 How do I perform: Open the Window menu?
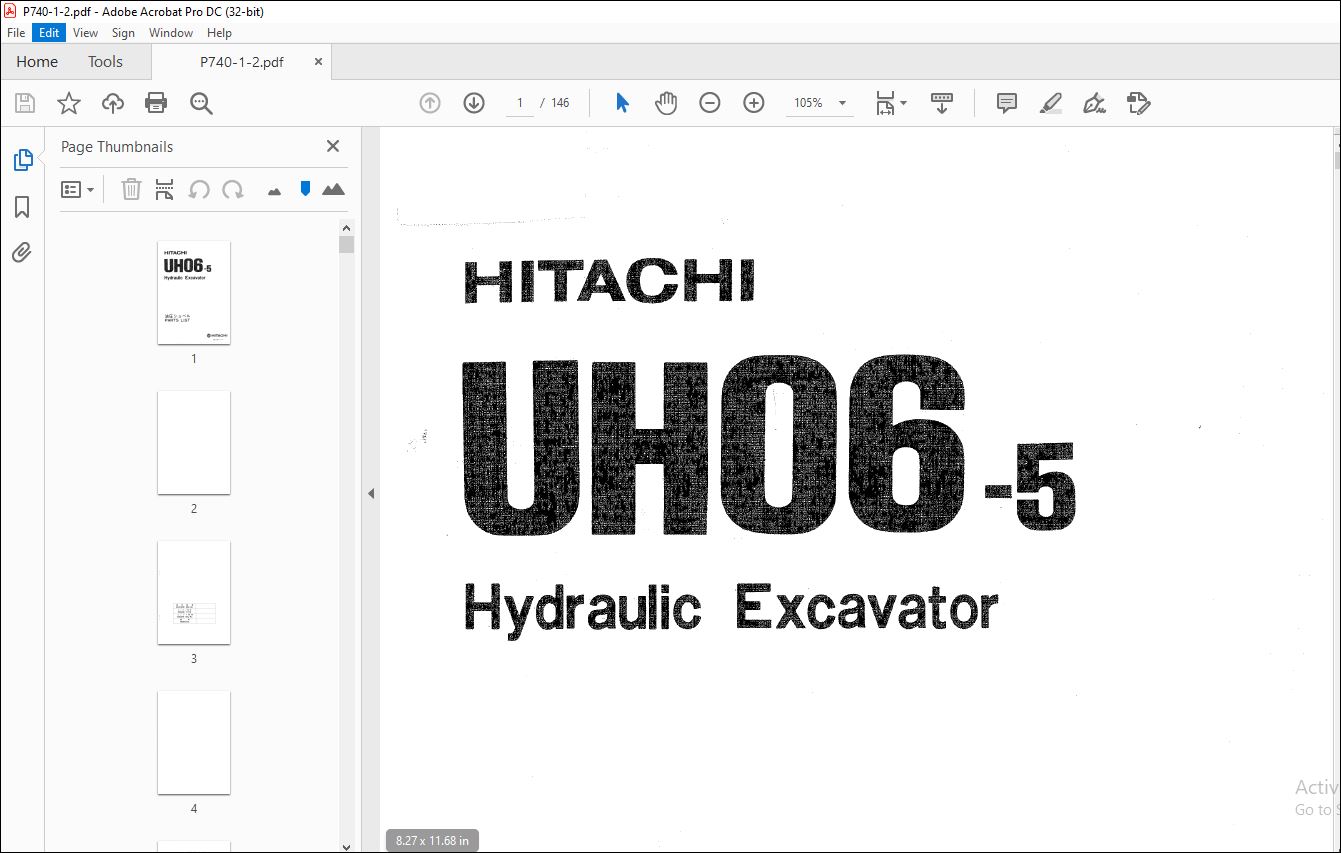pos(171,33)
